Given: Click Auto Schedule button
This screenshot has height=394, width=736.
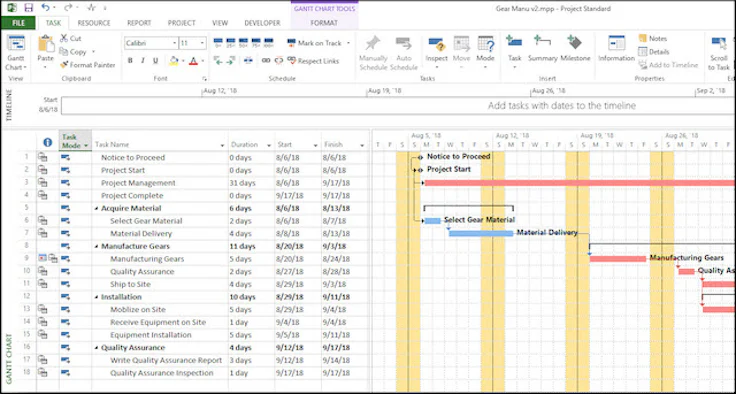Looking at the screenshot, I should [404, 53].
